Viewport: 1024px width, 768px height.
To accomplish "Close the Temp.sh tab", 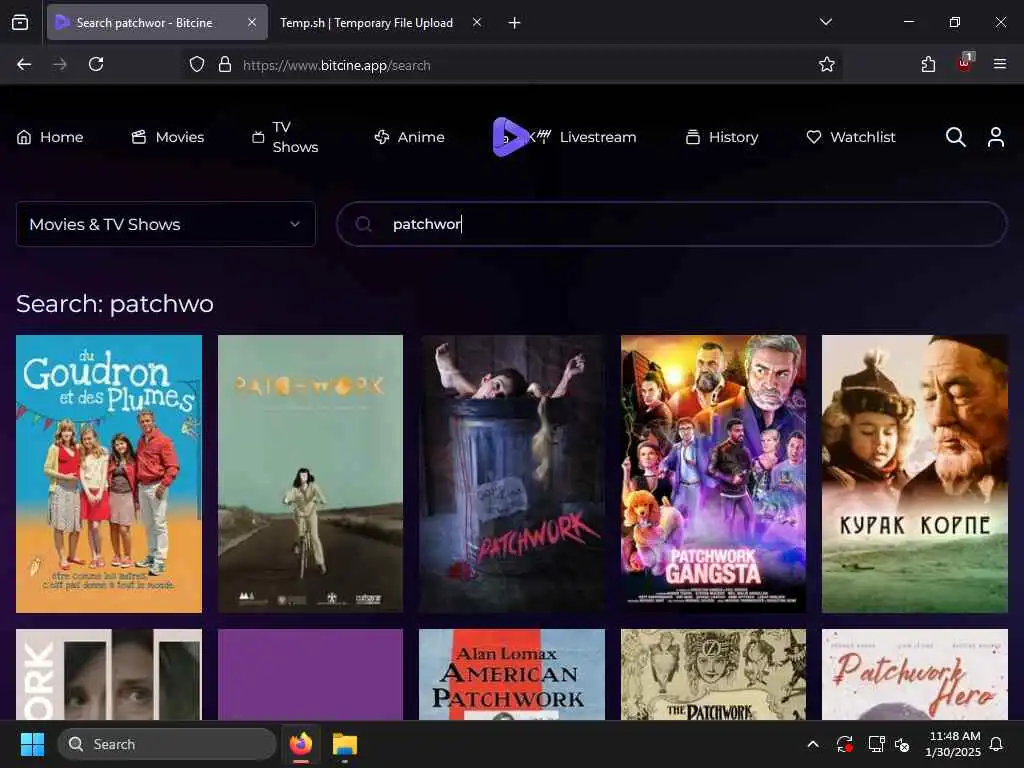I will click(x=477, y=22).
